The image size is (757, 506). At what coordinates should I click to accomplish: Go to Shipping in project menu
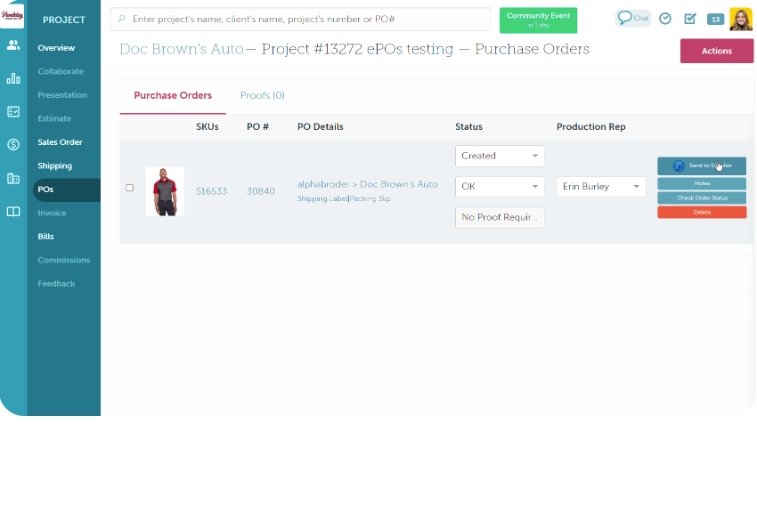(55, 166)
